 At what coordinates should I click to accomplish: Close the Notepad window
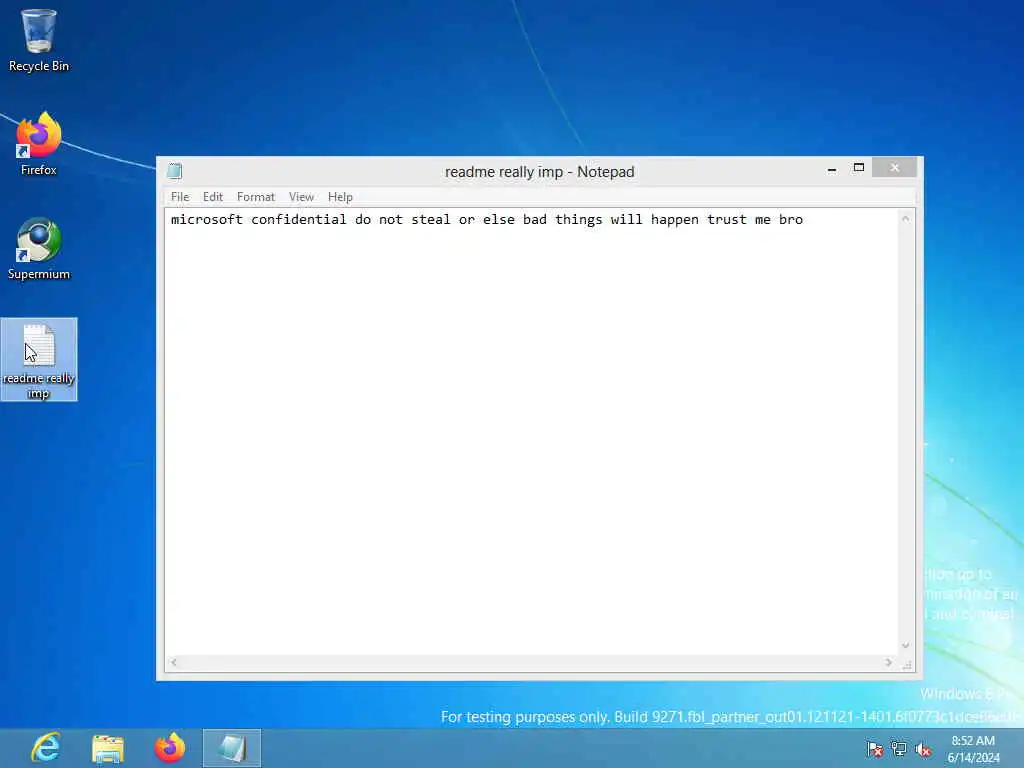coord(894,168)
